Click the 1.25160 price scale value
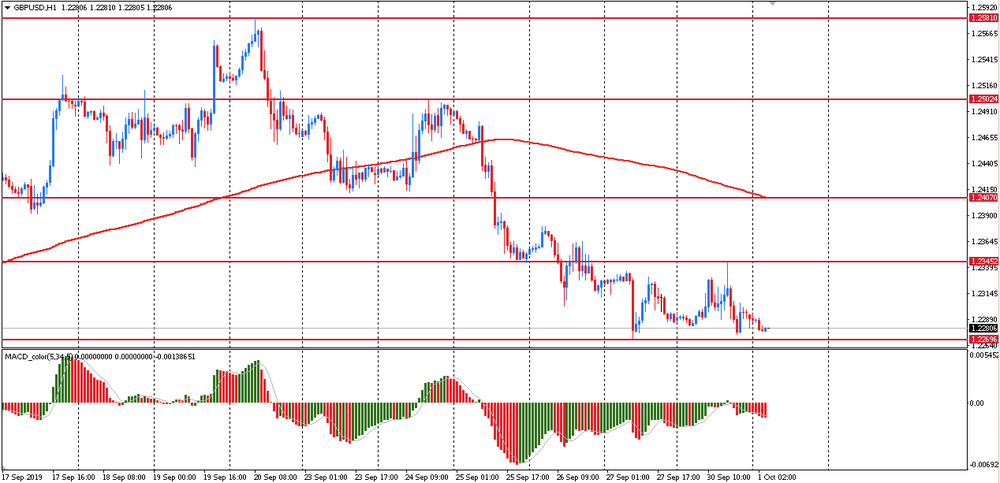The height and width of the screenshot is (483, 1000). [984, 85]
